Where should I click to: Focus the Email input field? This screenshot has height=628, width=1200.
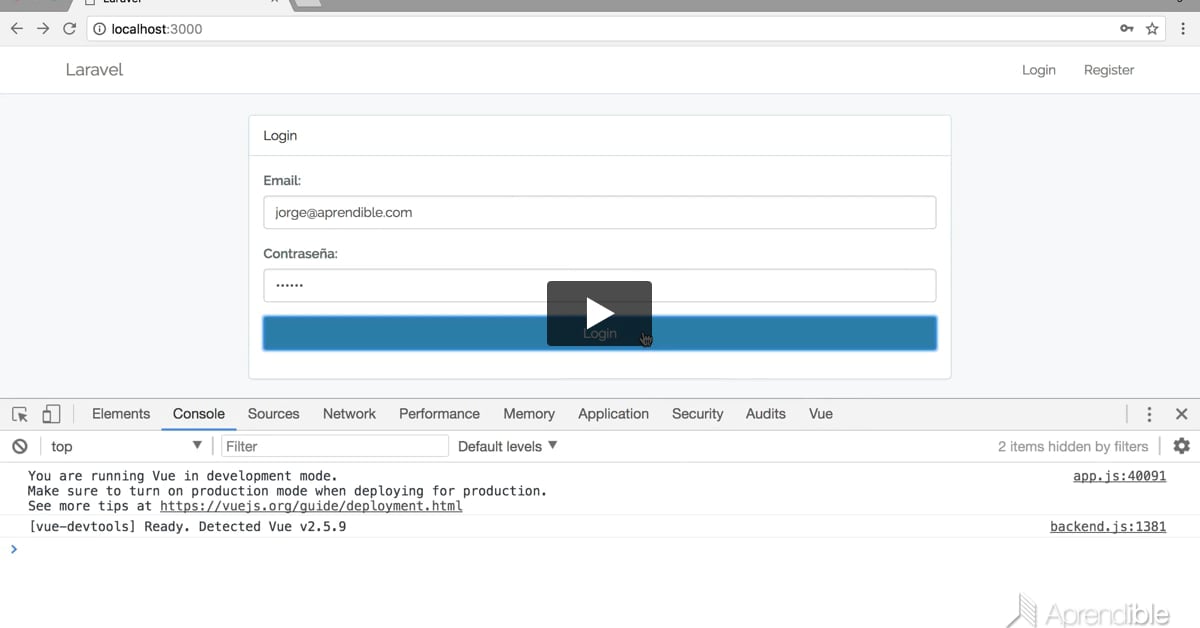pos(599,212)
